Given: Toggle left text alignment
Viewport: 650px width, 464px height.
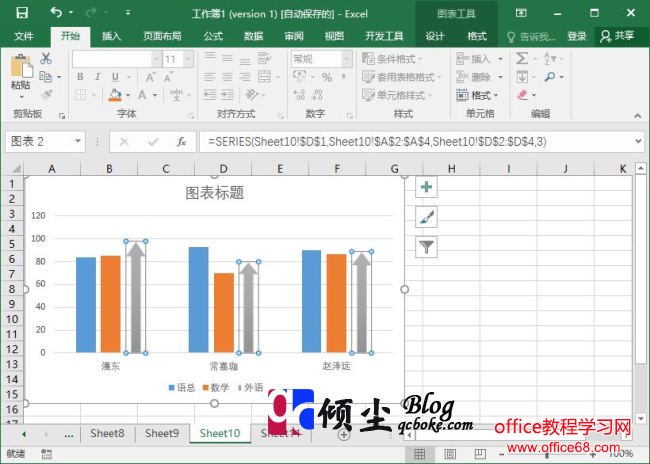Looking at the screenshot, I should point(209,77).
